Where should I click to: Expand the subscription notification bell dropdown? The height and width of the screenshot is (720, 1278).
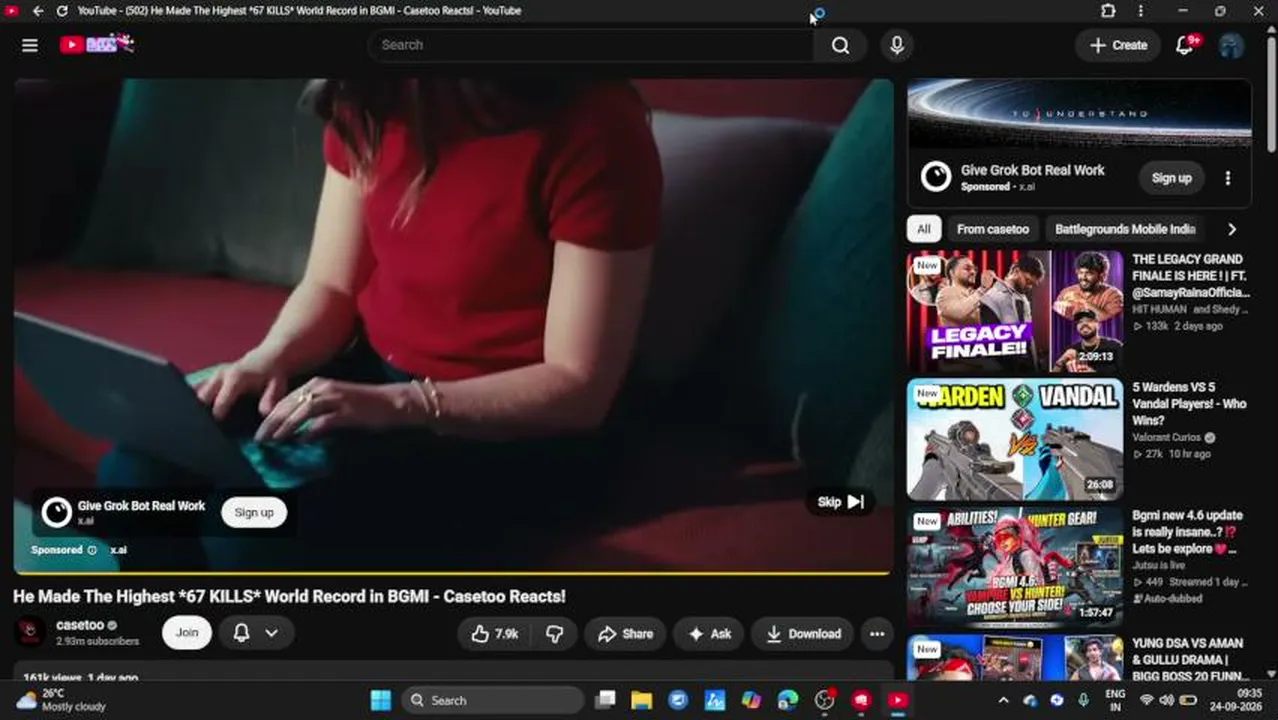coord(255,633)
